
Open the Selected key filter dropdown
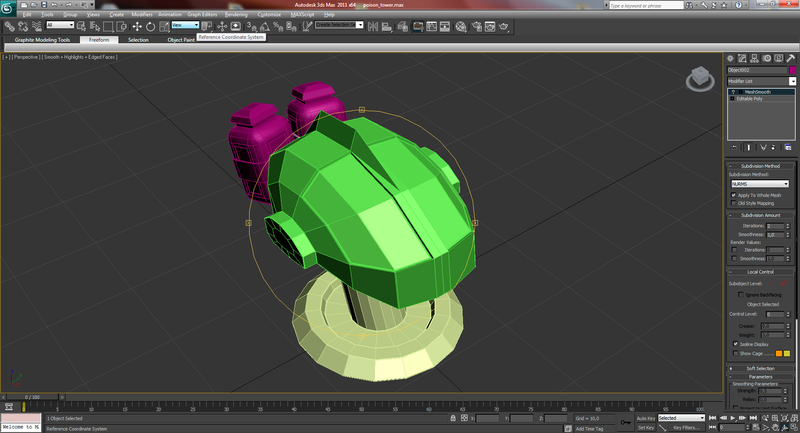point(681,418)
